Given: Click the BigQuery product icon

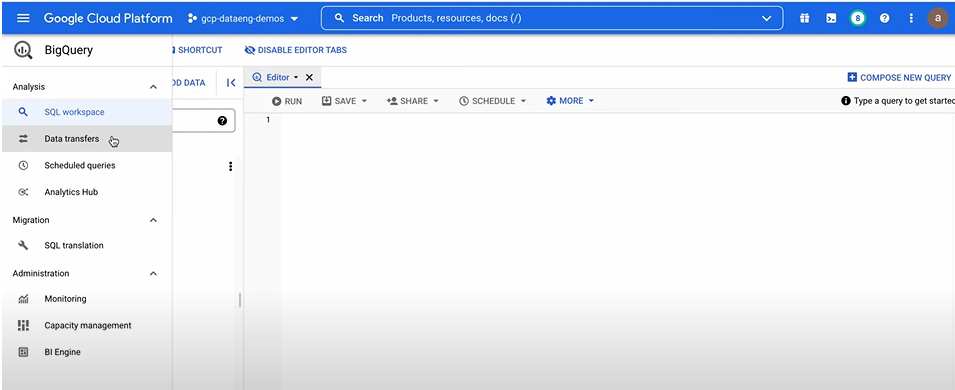Looking at the screenshot, I should point(23,50).
